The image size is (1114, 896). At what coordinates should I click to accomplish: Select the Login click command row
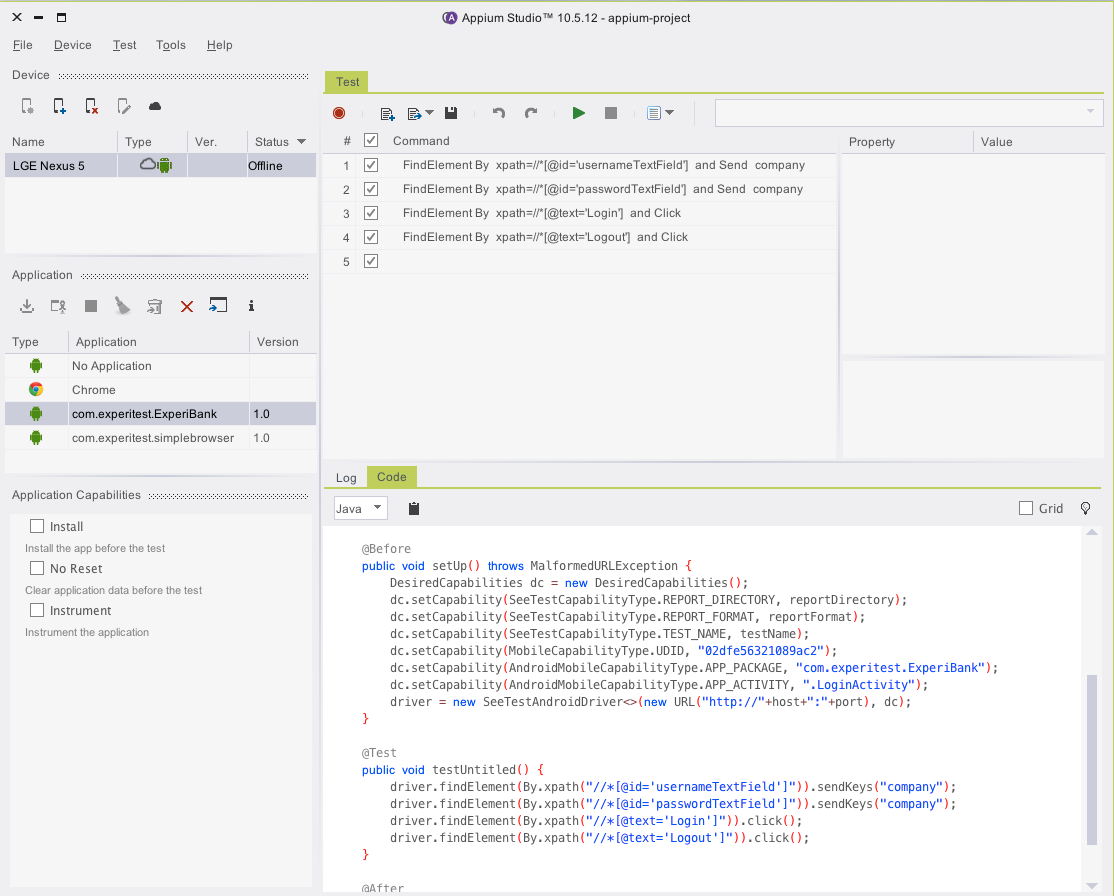tap(580, 213)
